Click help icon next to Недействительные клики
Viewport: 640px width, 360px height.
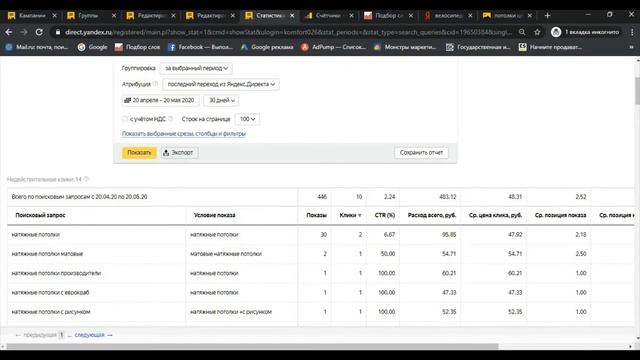tap(86, 179)
